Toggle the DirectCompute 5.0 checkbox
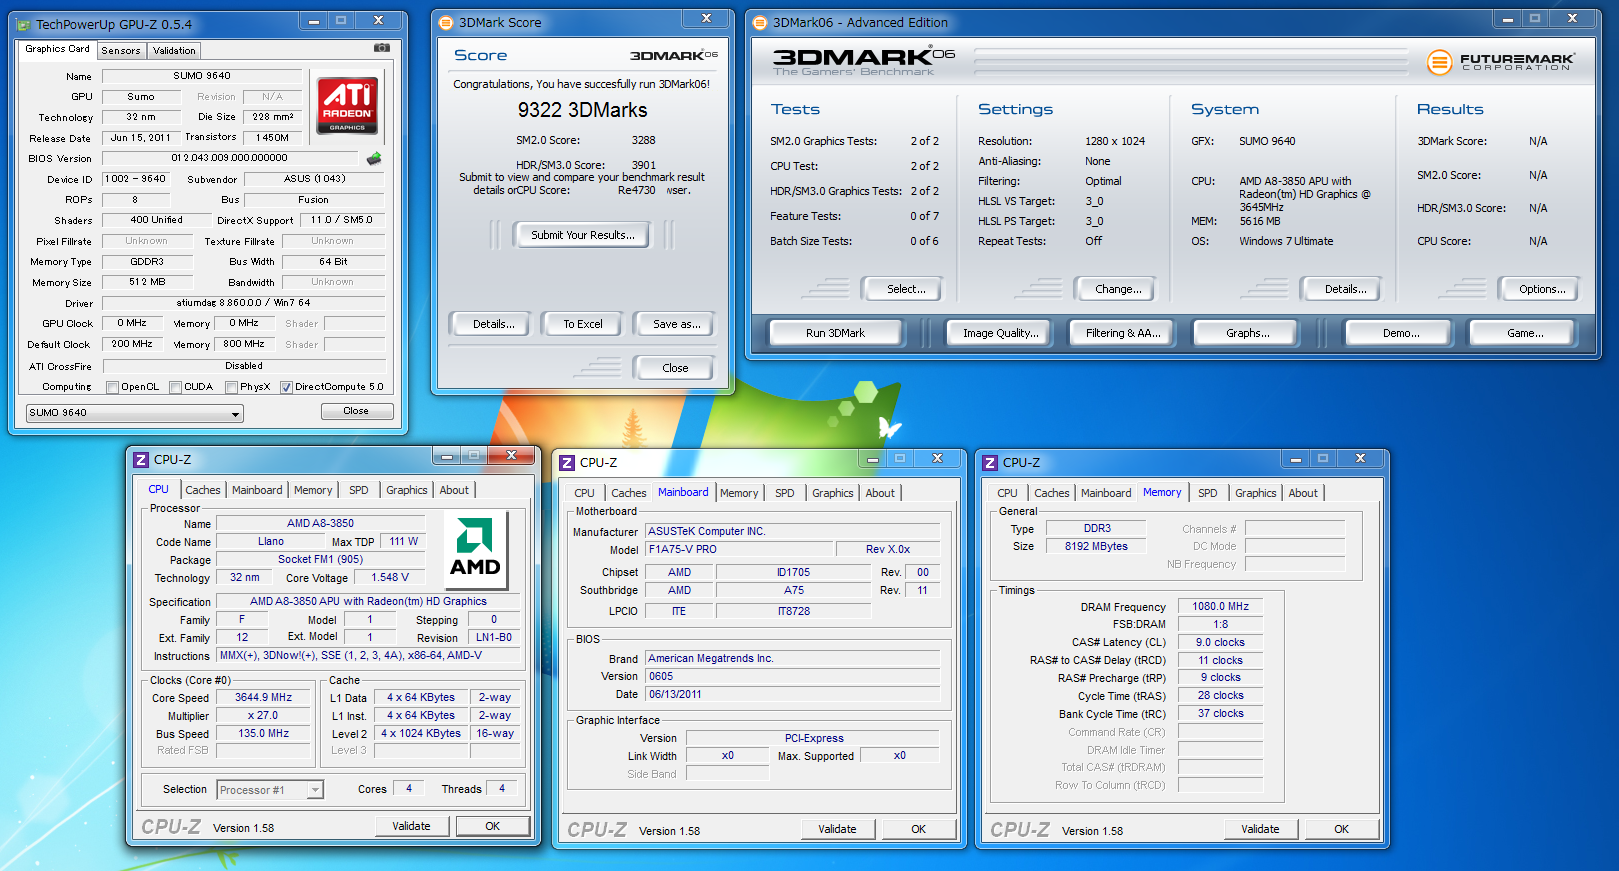The height and width of the screenshot is (871, 1619). click(286, 387)
